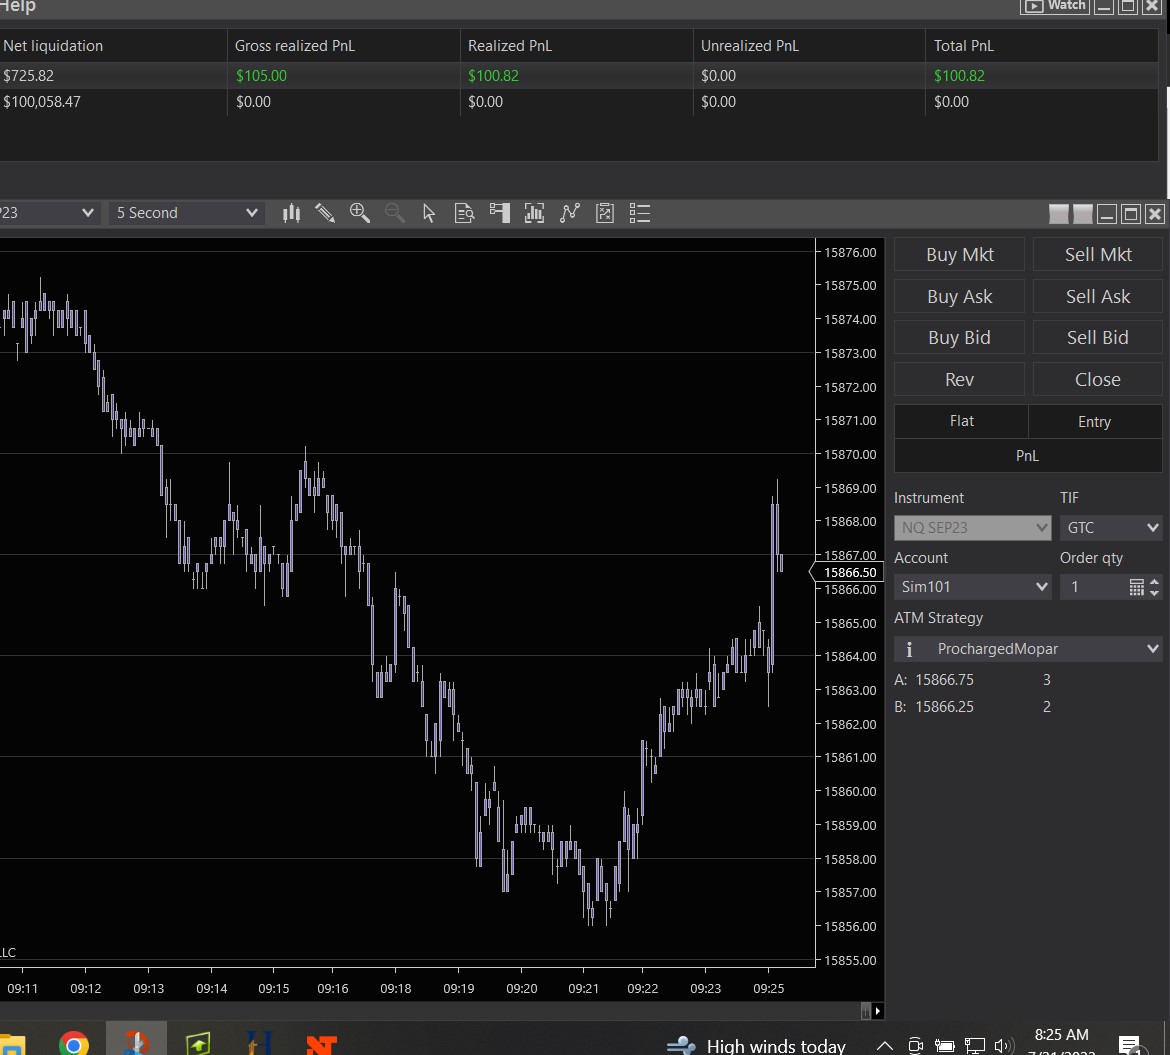Open the Help menu

point(18,7)
